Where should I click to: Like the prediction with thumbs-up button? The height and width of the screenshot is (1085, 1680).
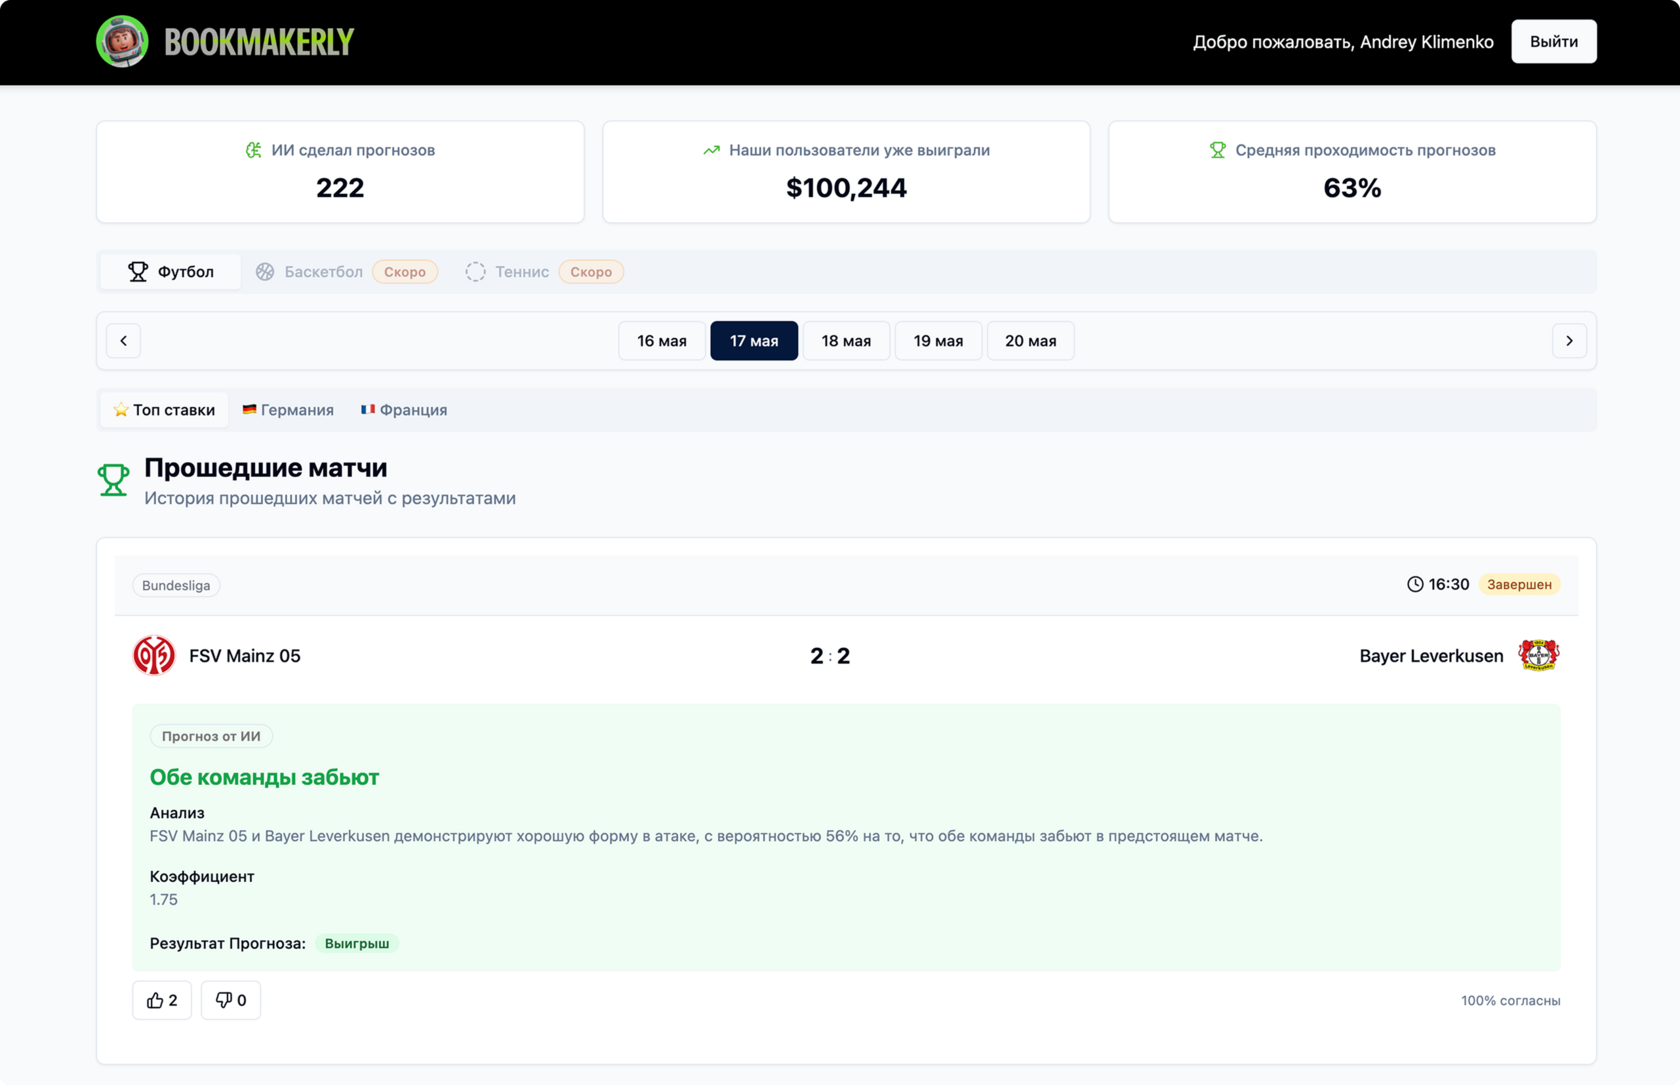click(x=162, y=1000)
